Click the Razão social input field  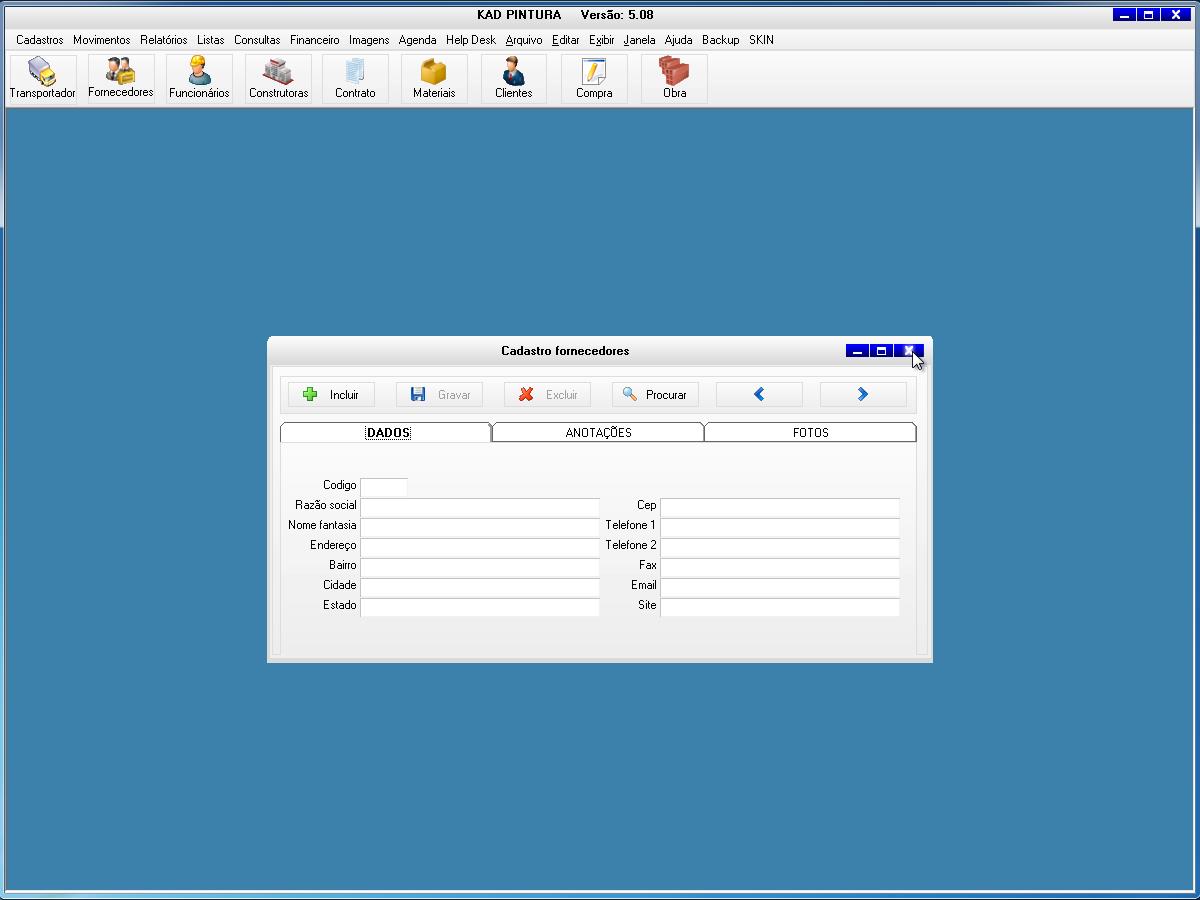click(x=479, y=507)
